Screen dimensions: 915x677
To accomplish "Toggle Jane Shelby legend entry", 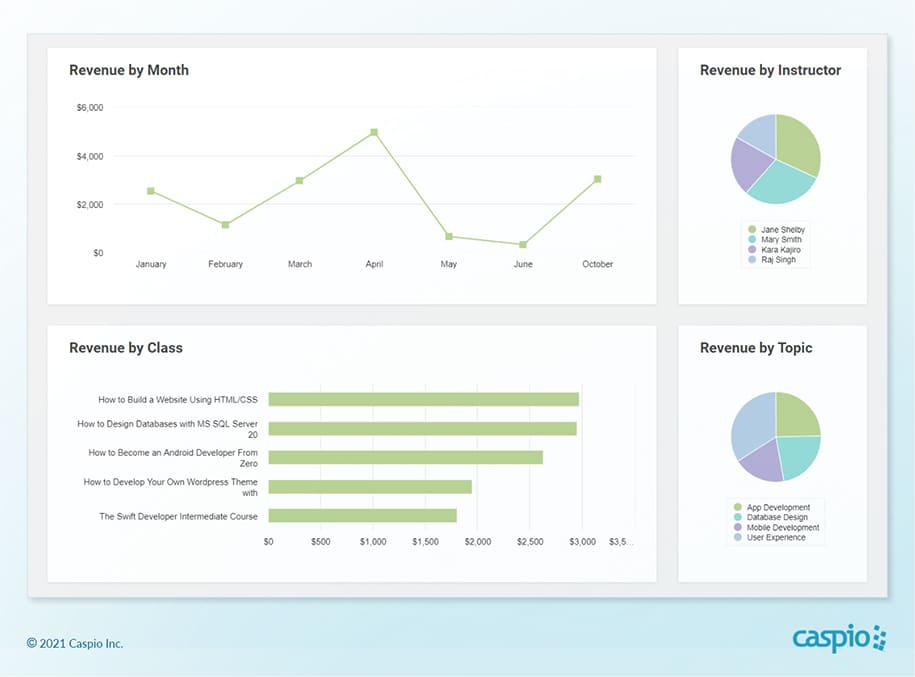I will click(x=781, y=230).
